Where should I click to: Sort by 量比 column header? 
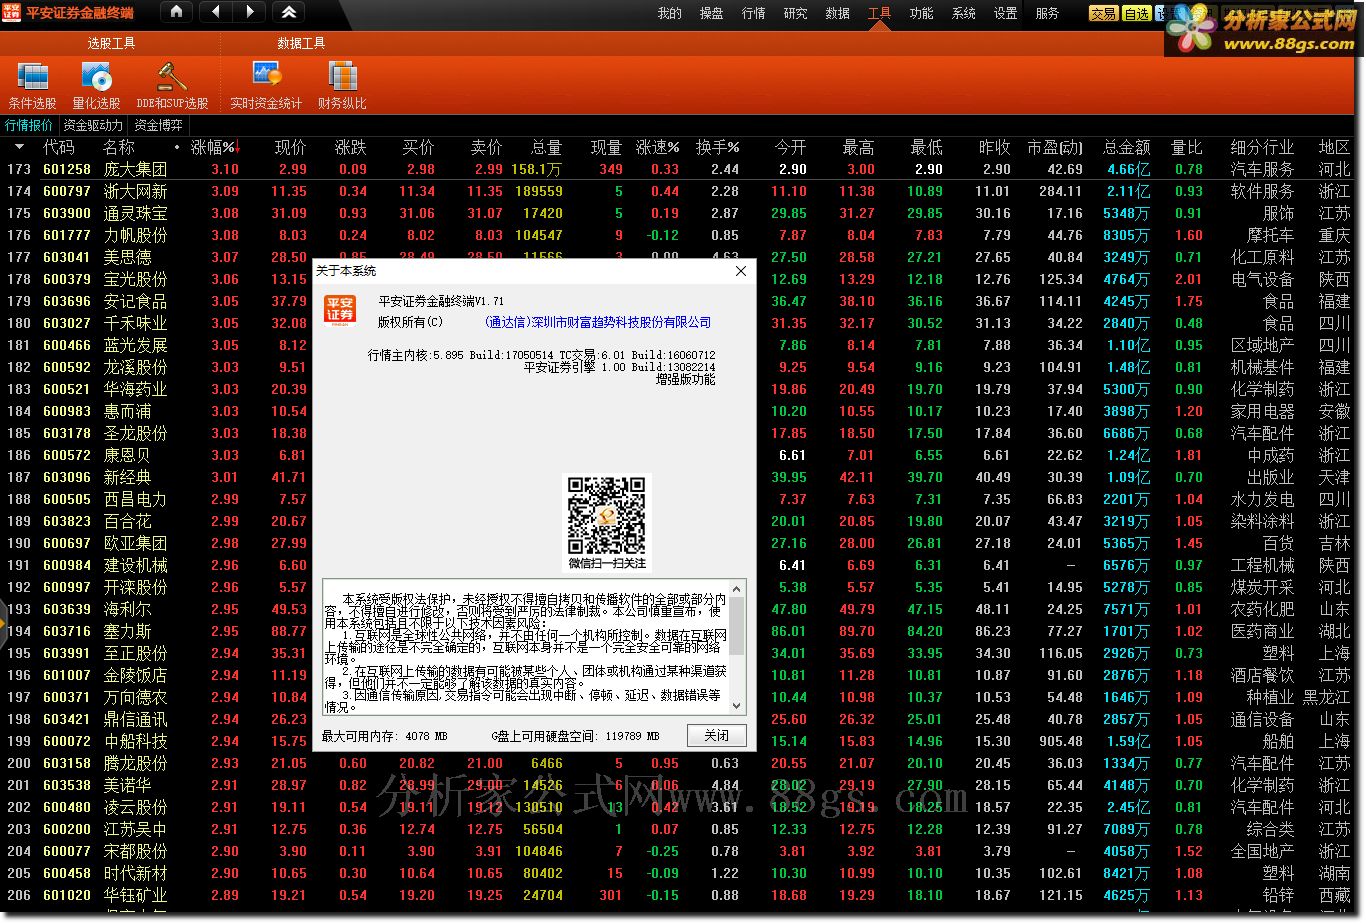point(1187,147)
